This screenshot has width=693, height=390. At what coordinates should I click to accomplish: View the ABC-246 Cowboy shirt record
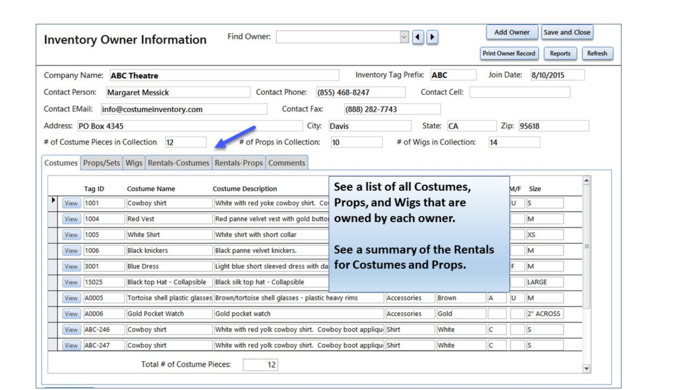click(71, 330)
